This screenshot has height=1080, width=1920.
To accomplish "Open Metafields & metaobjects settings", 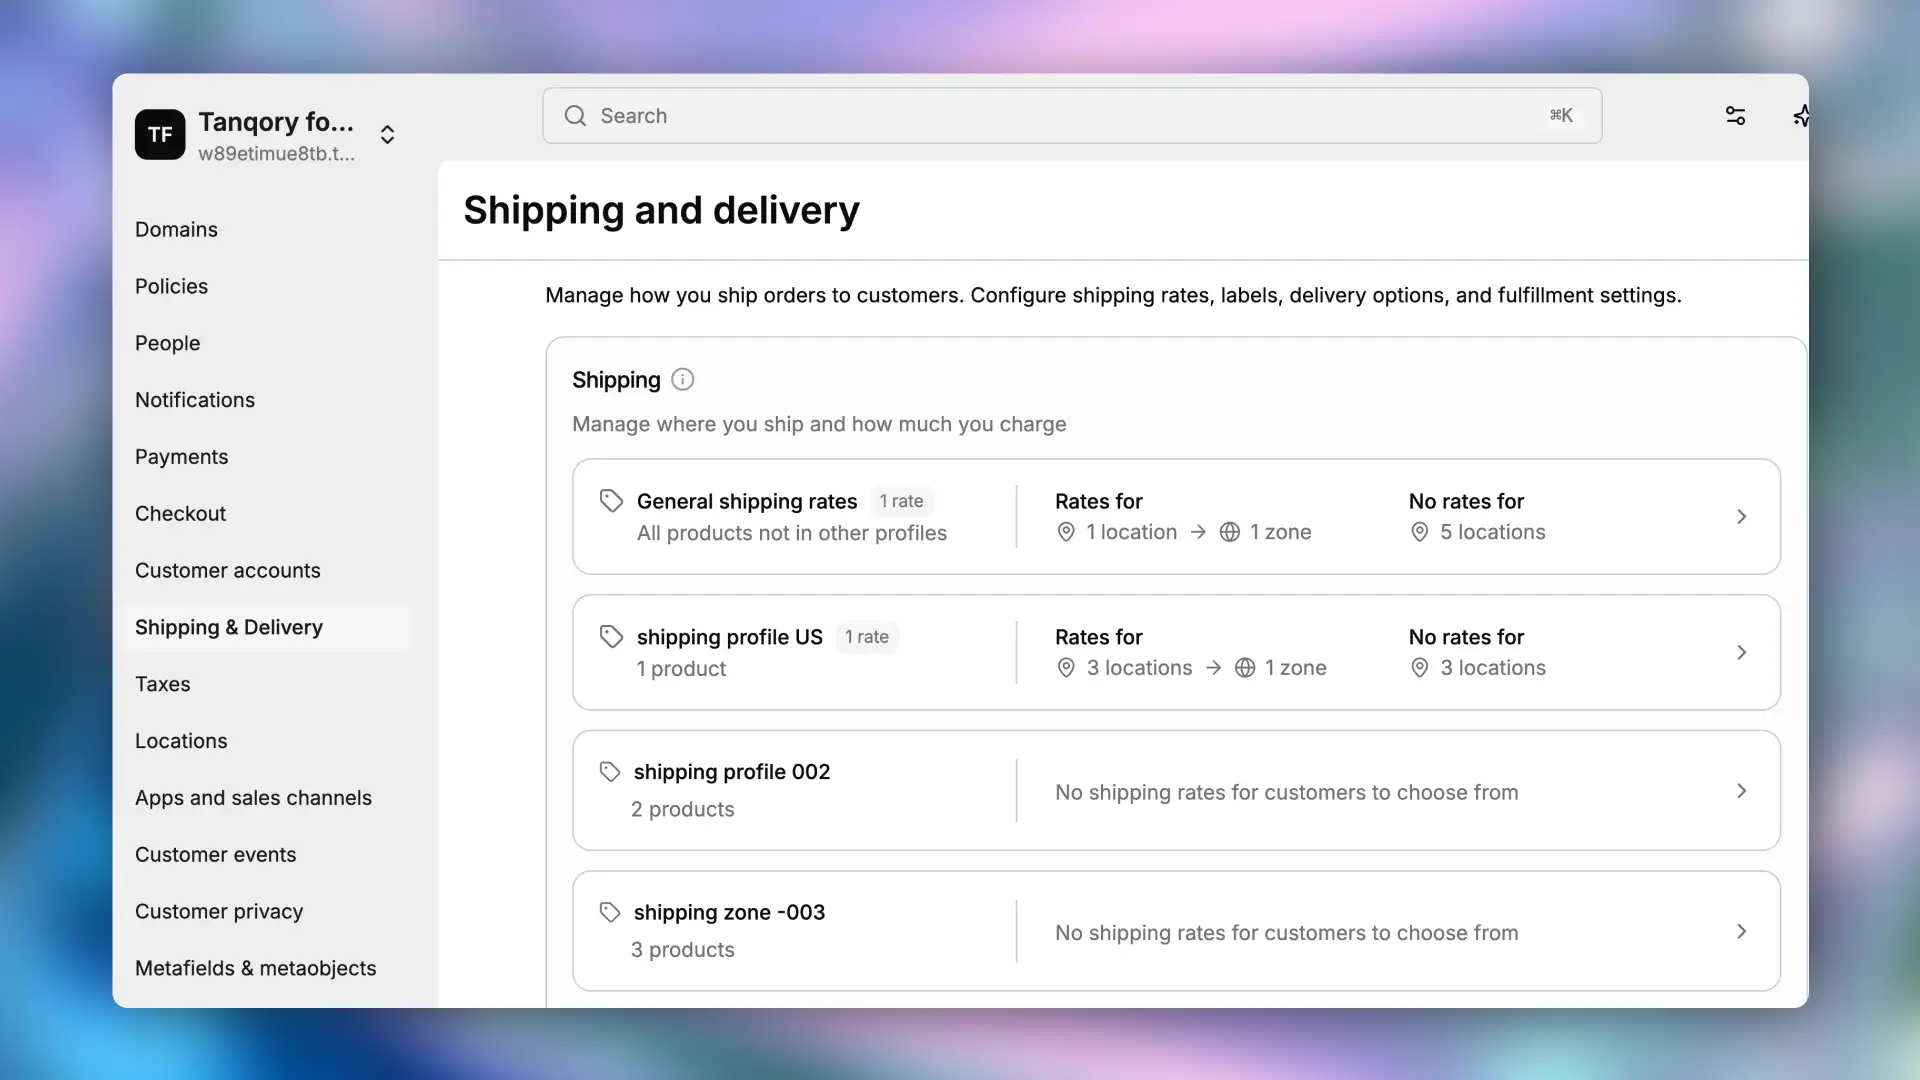I will (x=255, y=969).
